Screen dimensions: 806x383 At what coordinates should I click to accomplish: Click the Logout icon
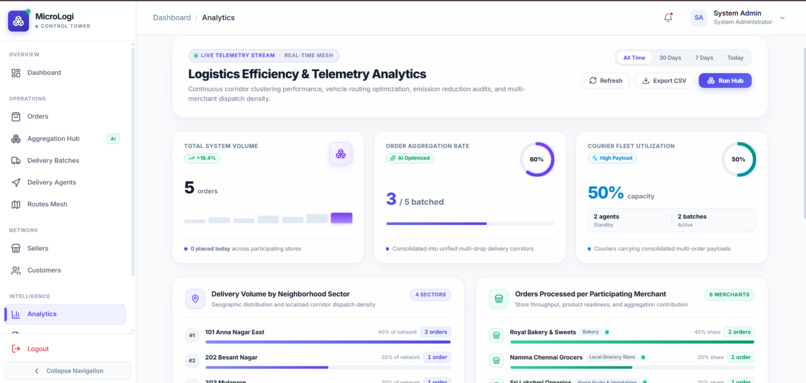coord(16,349)
